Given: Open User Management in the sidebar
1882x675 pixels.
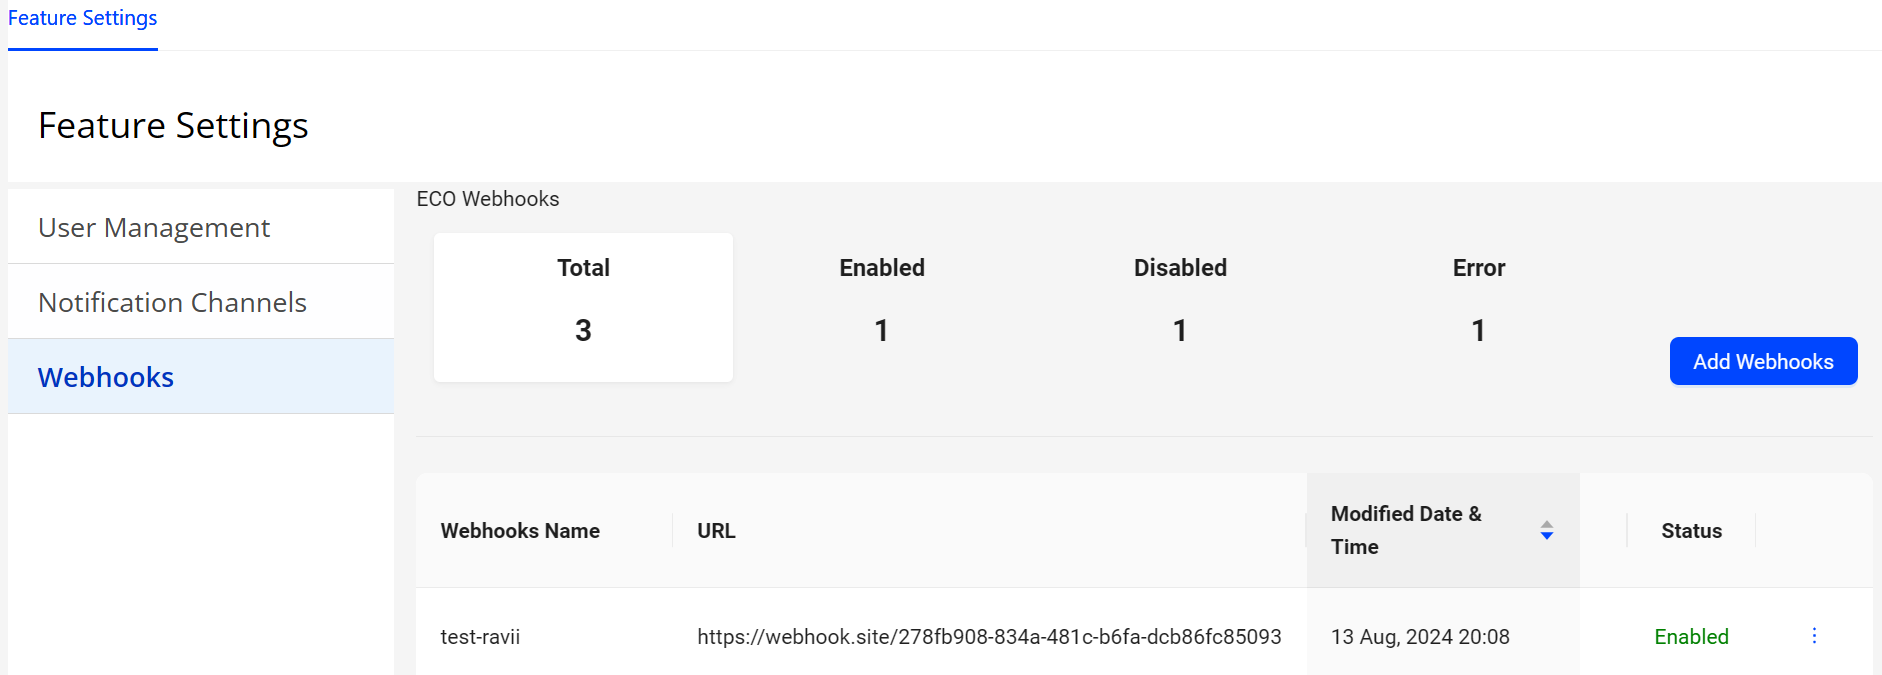Looking at the screenshot, I should pos(154,228).
